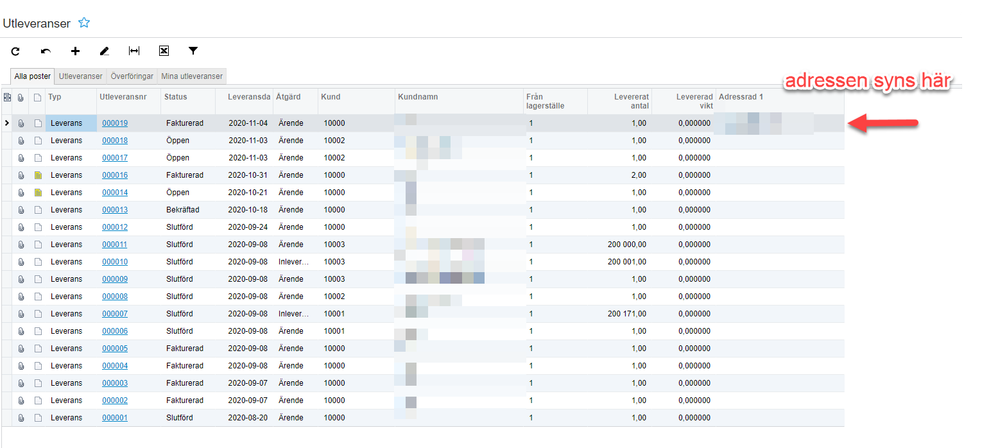The image size is (998, 448).
Task: Mark Utleveranser as favorite with star
Action: click(x=84, y=23)
